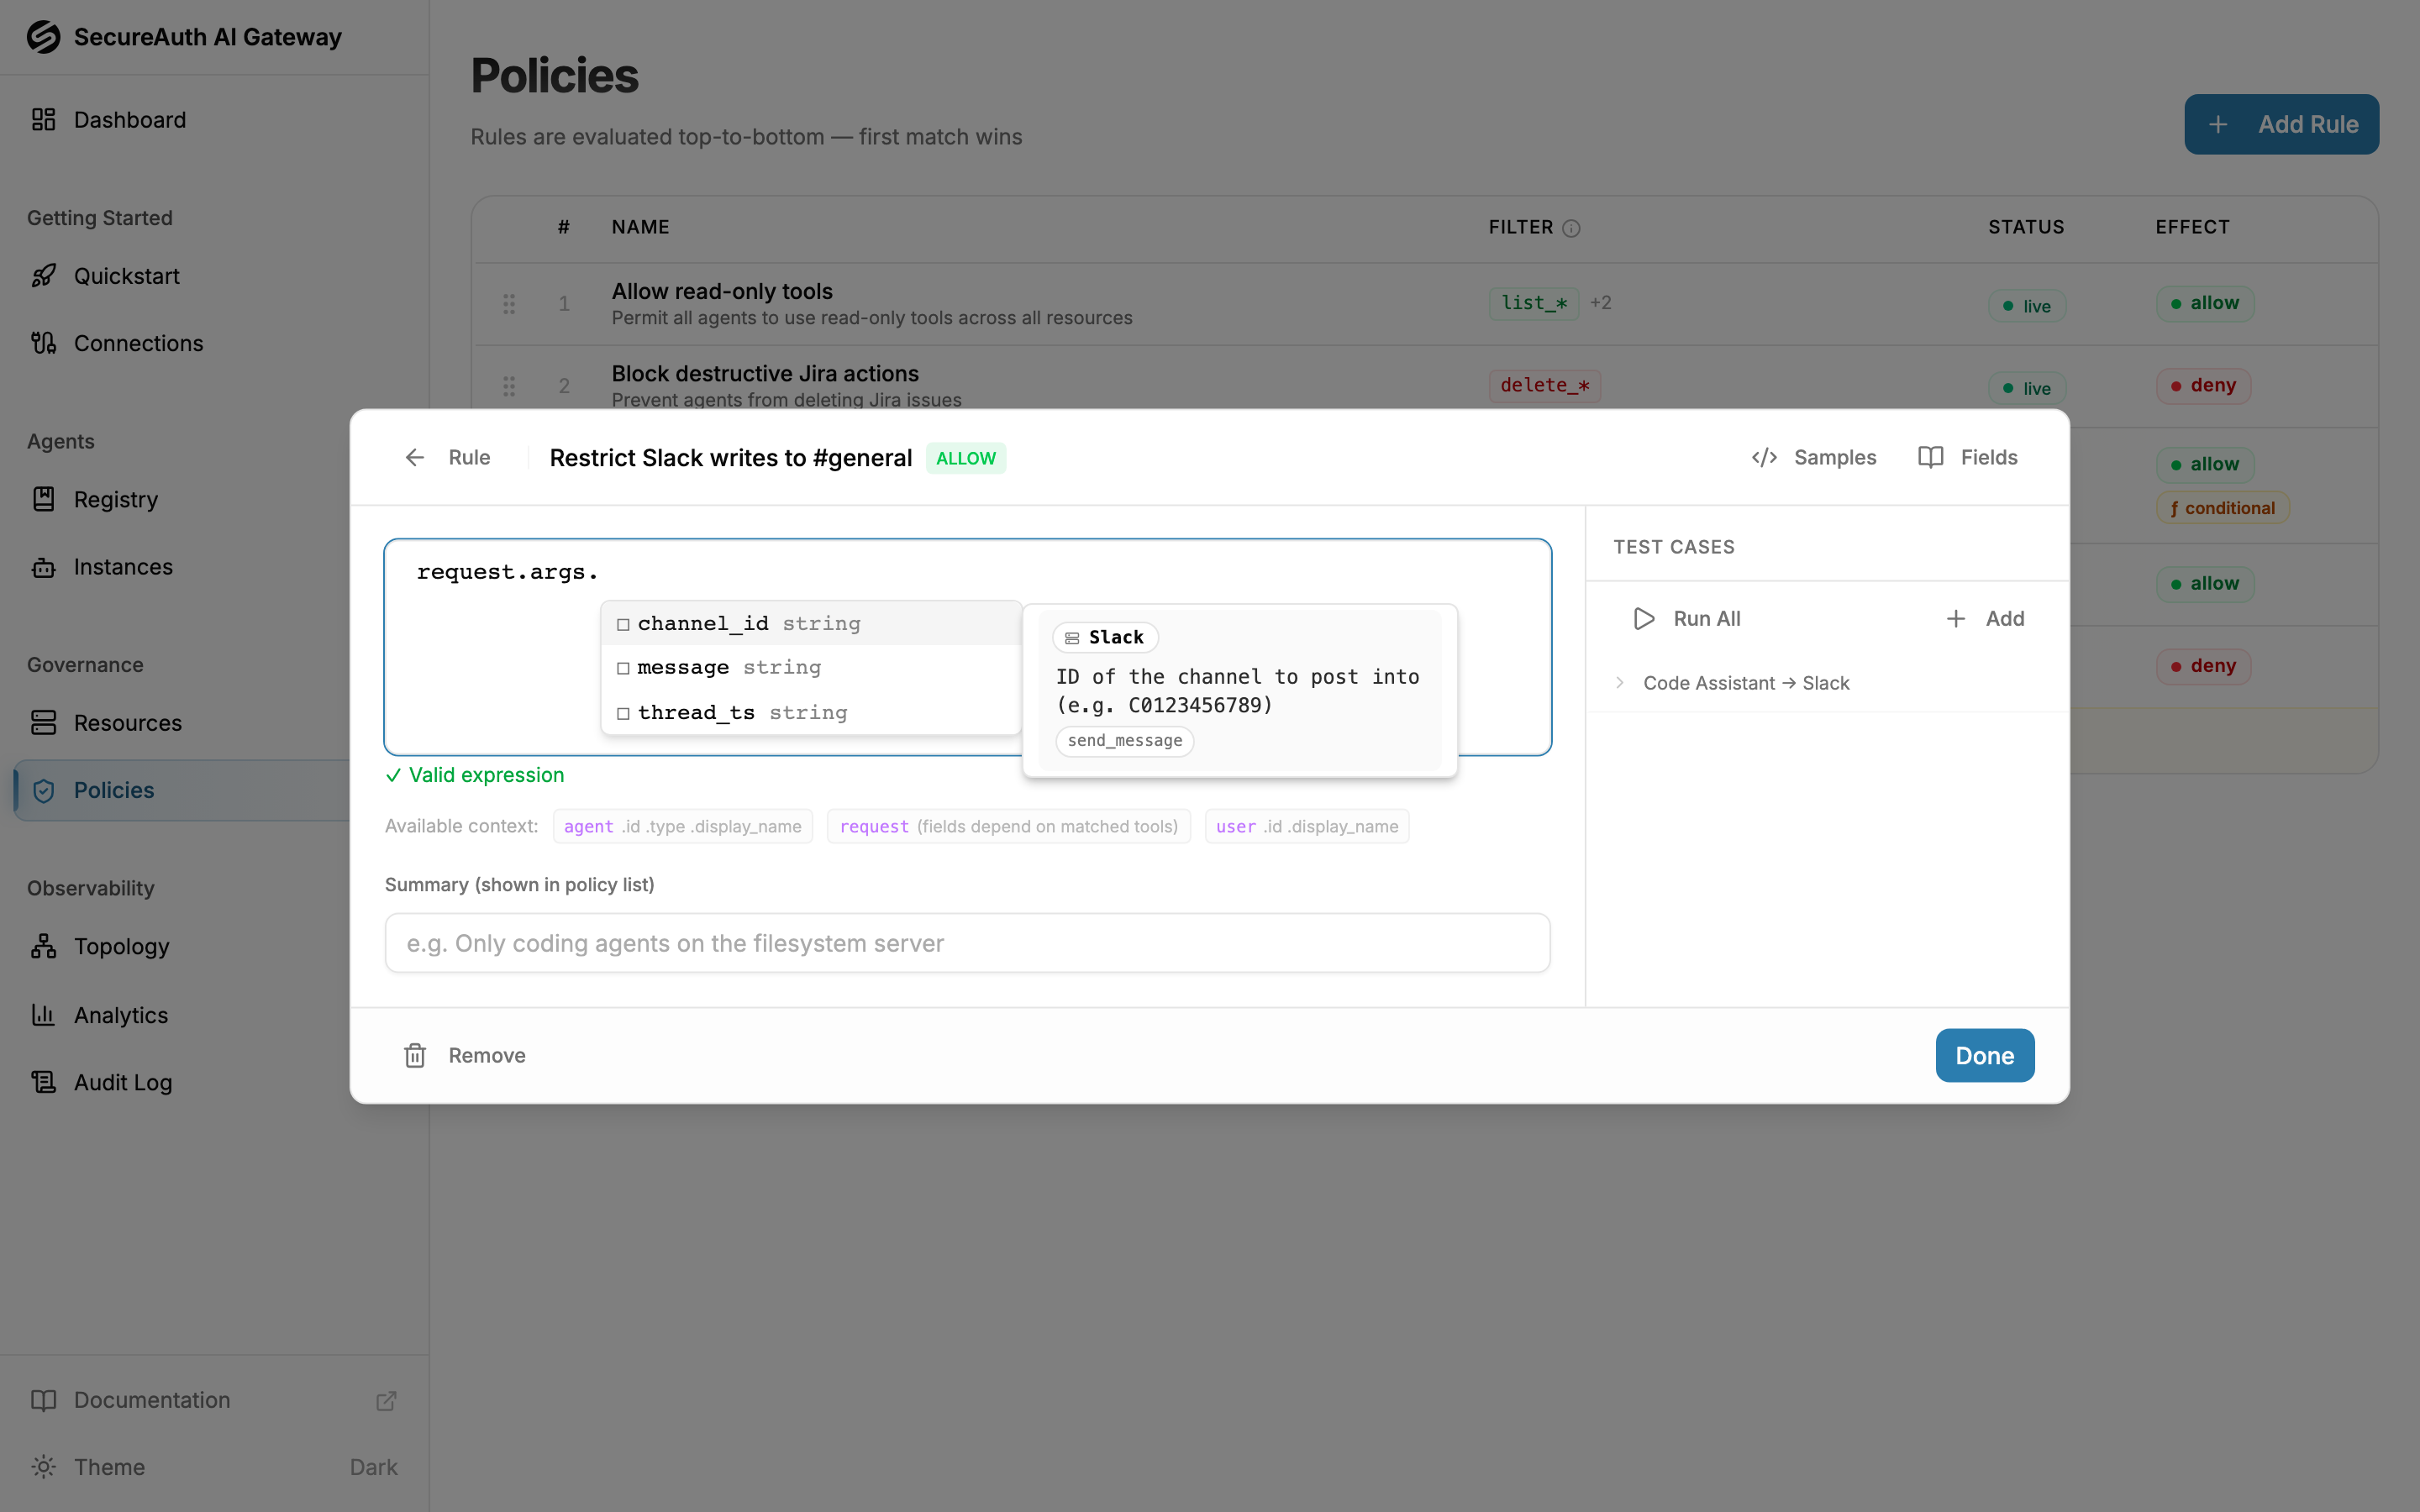Viewport: 2420px width, 1512px height.
Task: Select channel_id autocomplete suggestion
Action: coord(811,623)
